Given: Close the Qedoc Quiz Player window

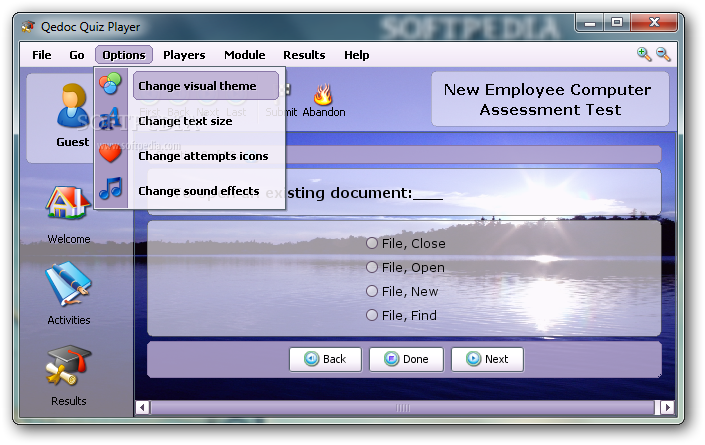Looking at the screenshot, I should pos(654,22).
